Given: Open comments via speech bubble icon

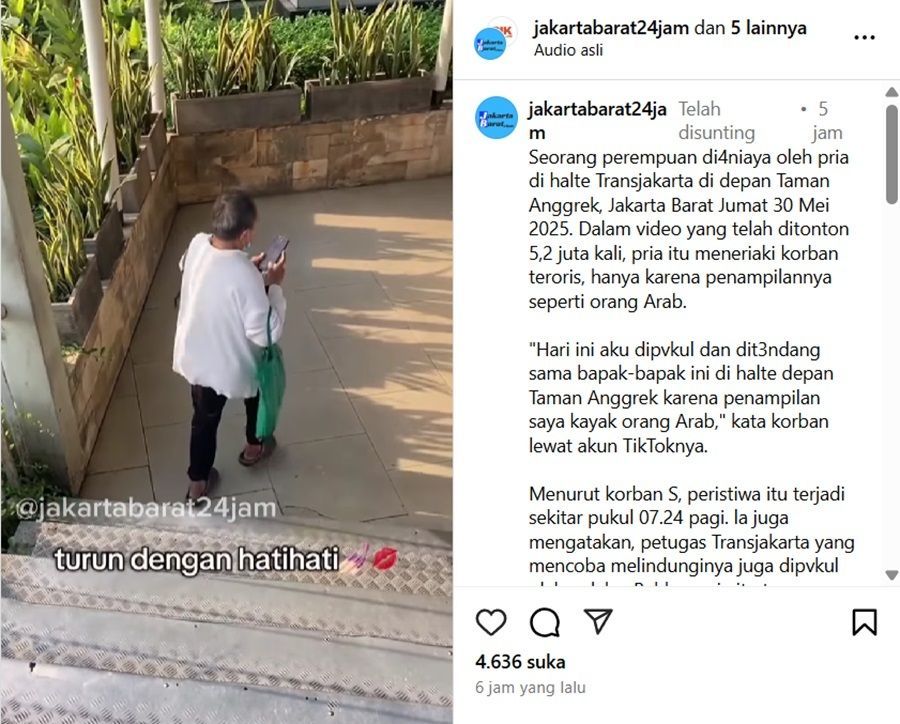Looking at the screenshot, I should 545,622.
